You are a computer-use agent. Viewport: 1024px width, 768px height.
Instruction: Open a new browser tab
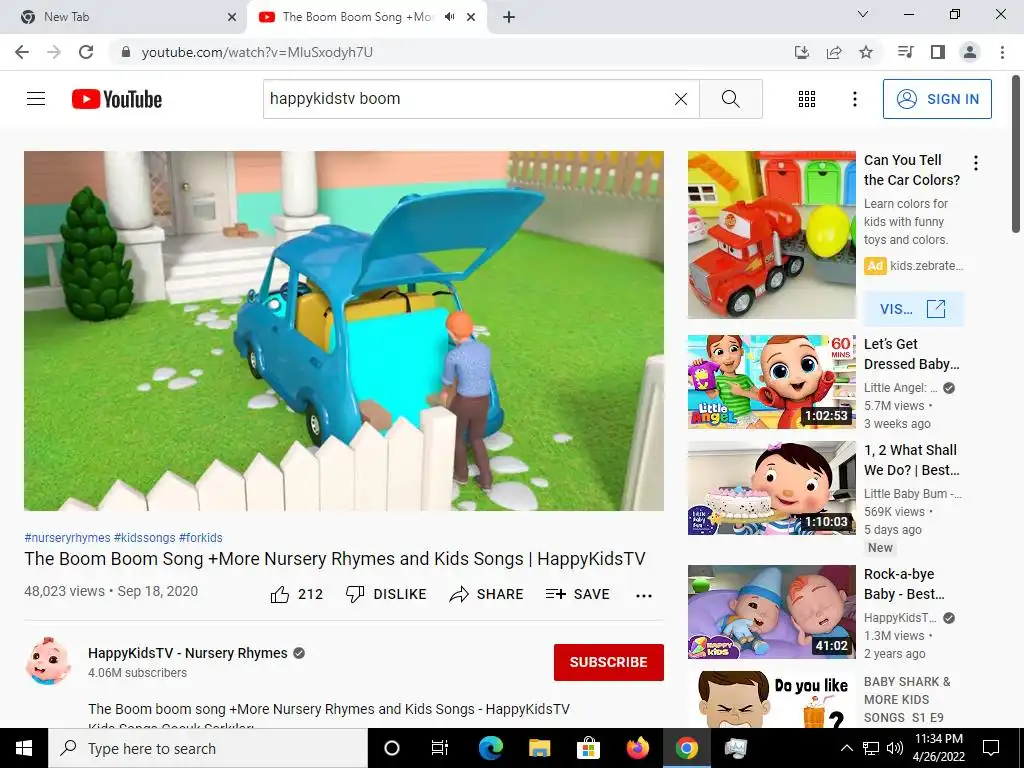tap(509, 17)
